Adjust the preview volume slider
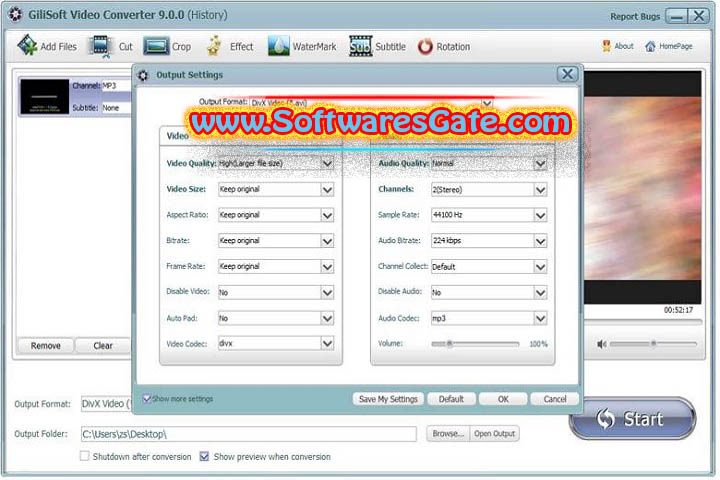This screenshot has width=720, height=480. pos(653,344)
